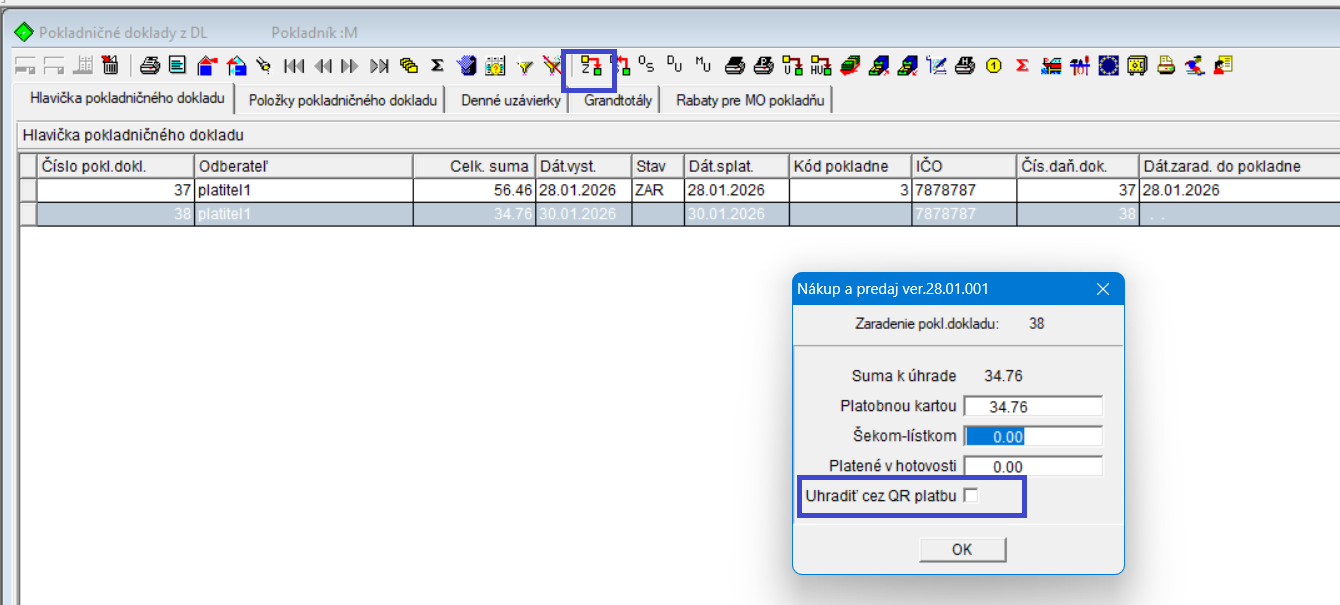Image resolution: width=1340 pixels, height=605 pixels.
Task: Click the delete record trash icon
Action: [110, 66]
